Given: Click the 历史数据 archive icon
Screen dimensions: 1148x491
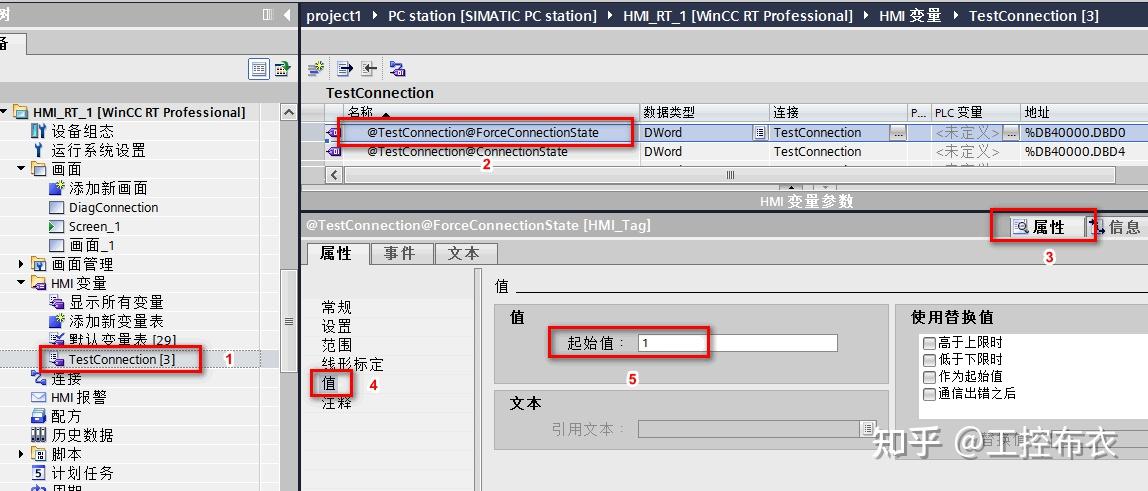Looking at the screenshot, I should (x=39, y=435).
